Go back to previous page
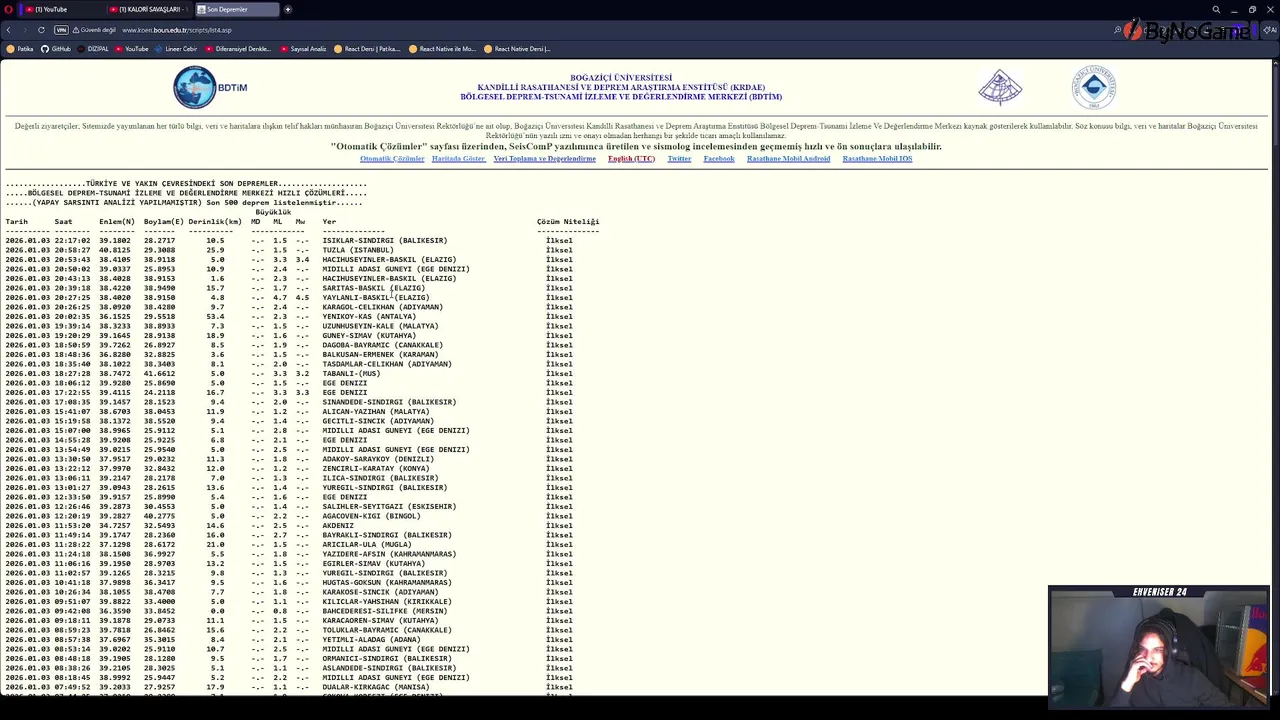Viewport: 1280px width, 720px height. [8, 30]
